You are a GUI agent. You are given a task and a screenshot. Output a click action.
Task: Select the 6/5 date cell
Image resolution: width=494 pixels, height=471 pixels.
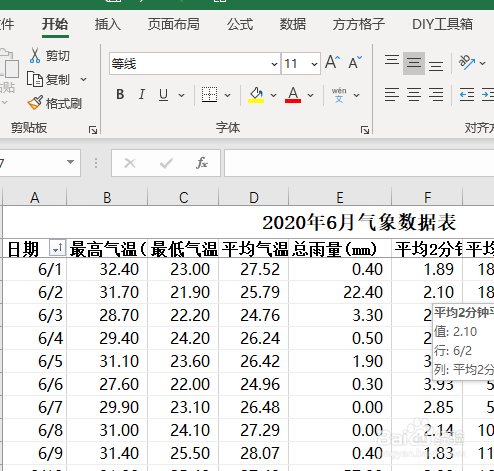click(35, 361)
